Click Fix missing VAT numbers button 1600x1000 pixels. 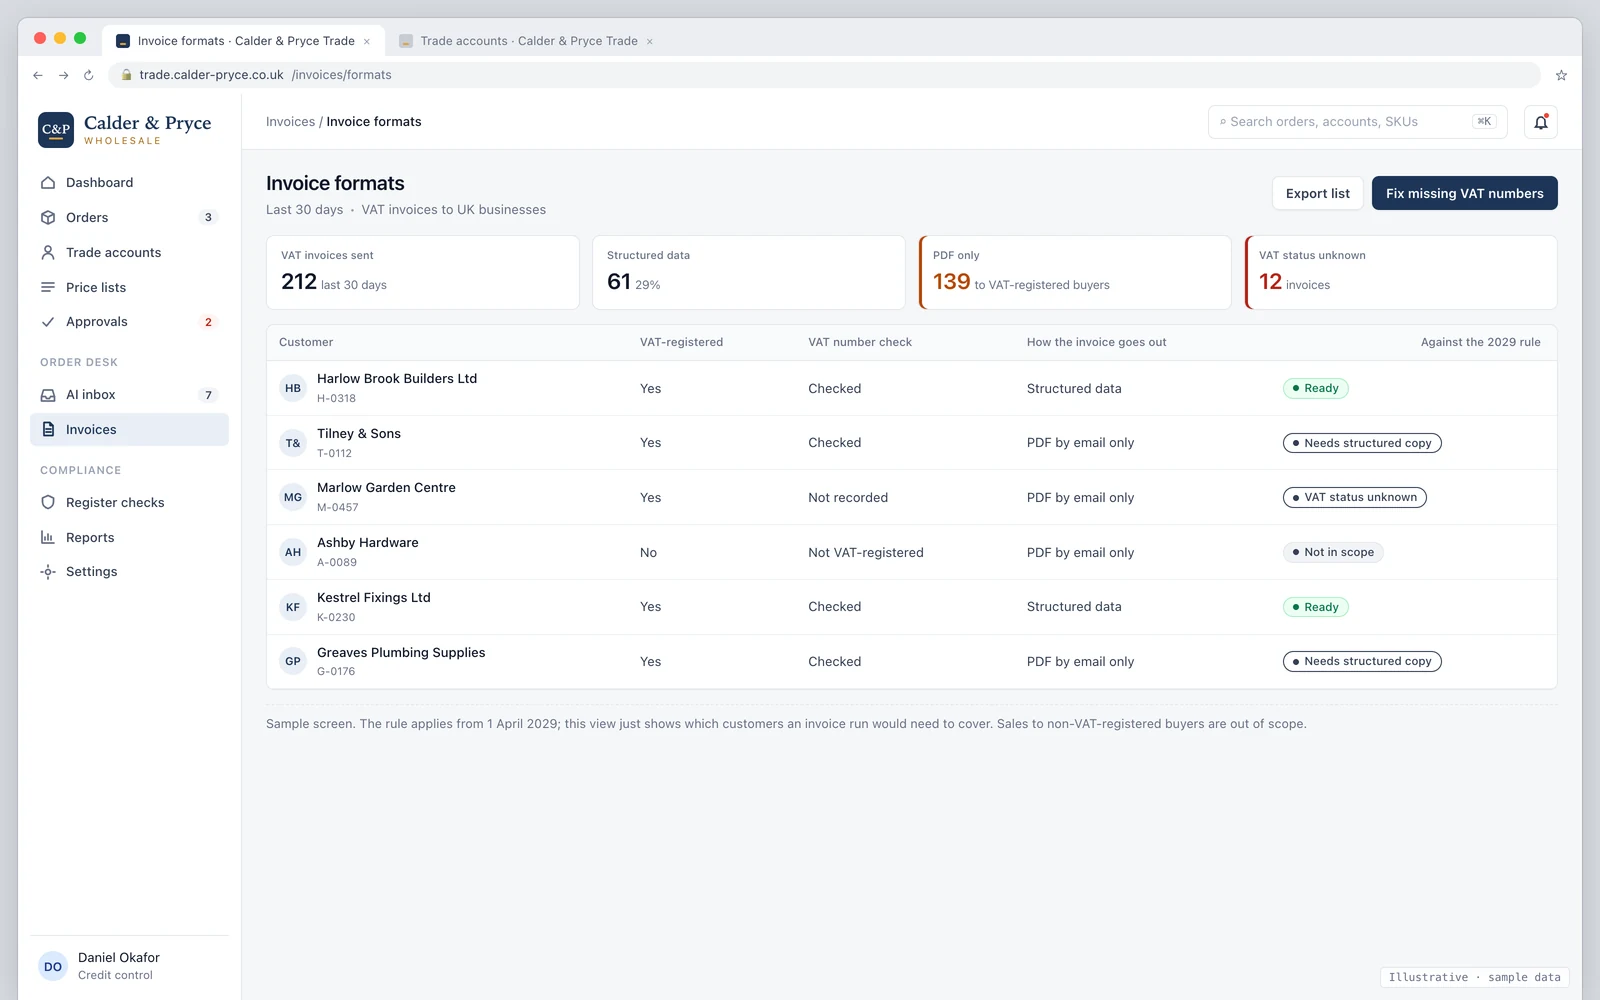point(1465,194)
